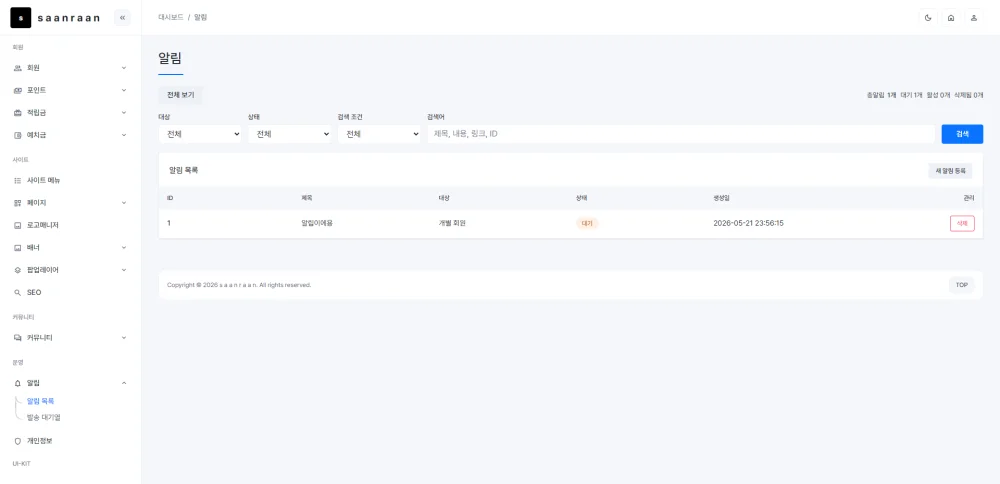
Task: Expand the 페이지 menu chevron
Action: tap(124, 203)
